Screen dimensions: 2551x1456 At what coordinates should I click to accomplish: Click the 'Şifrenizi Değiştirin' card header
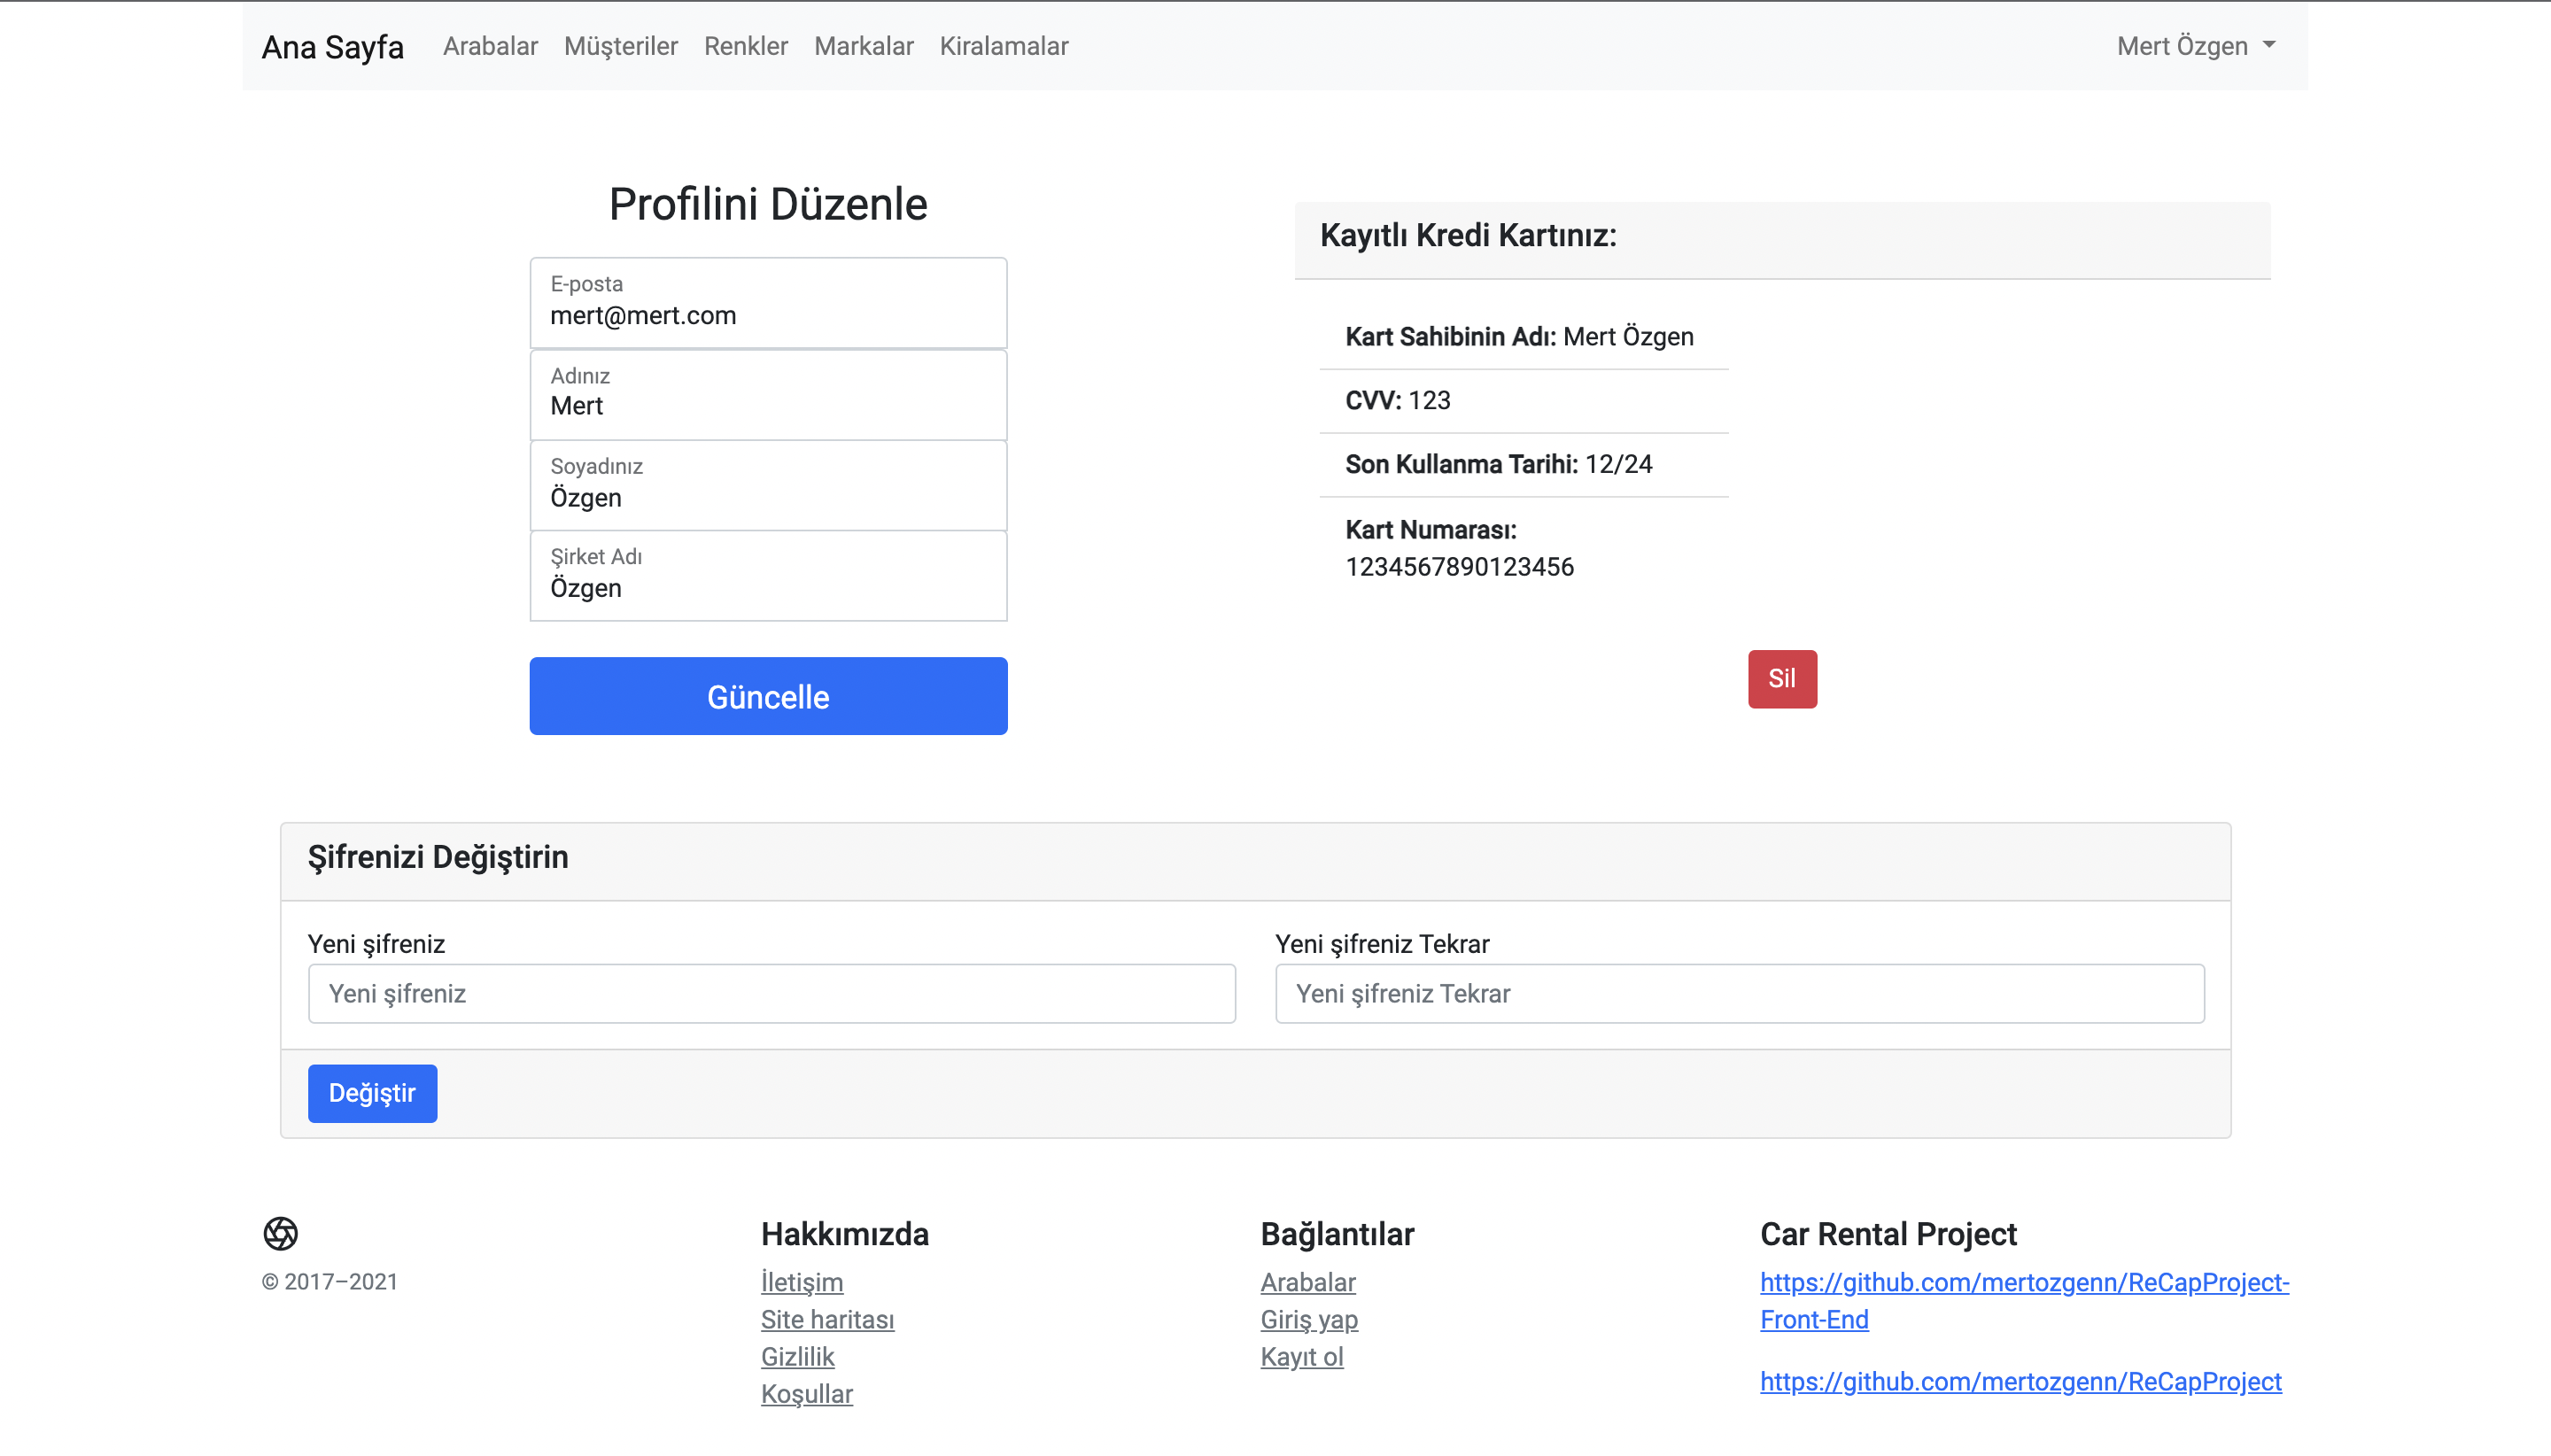[1255, 862]
